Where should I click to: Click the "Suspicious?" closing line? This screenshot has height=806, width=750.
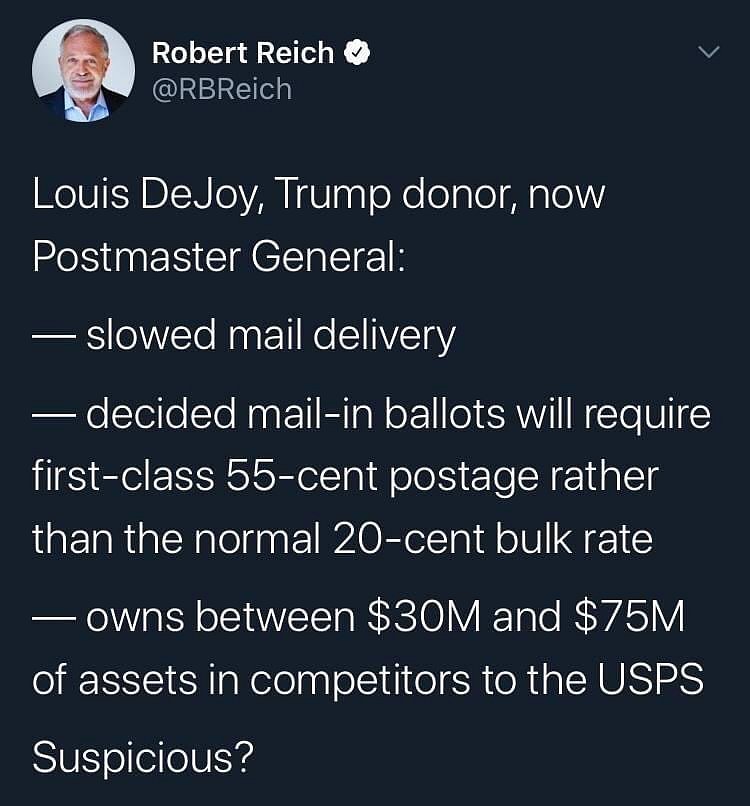[x=141, y=758]
